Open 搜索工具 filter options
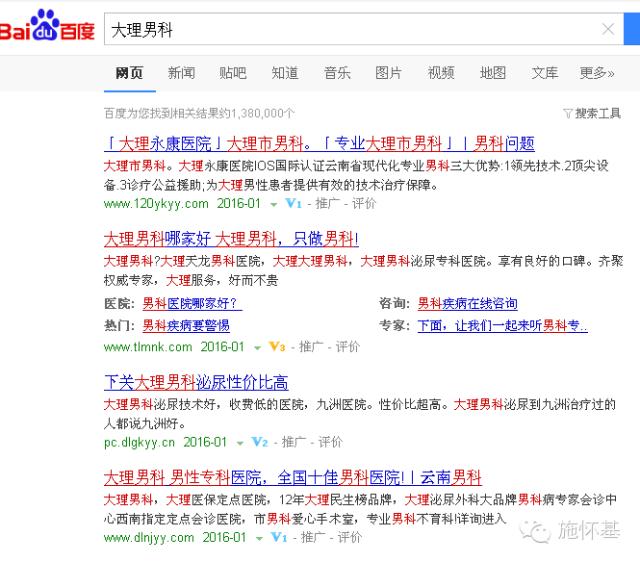This screenshot has height=562, width=640. click(x=598, y=113)
